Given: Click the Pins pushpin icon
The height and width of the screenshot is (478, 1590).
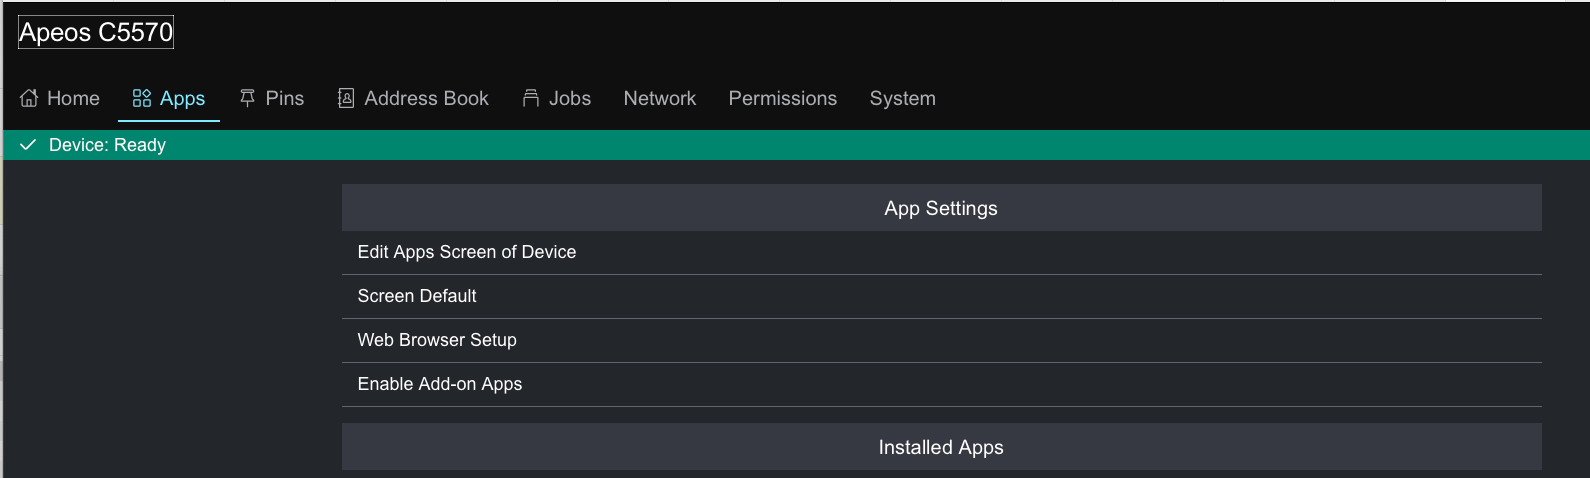Looking at the screenshot, I should pyautogui.click(x=247, y=98).
